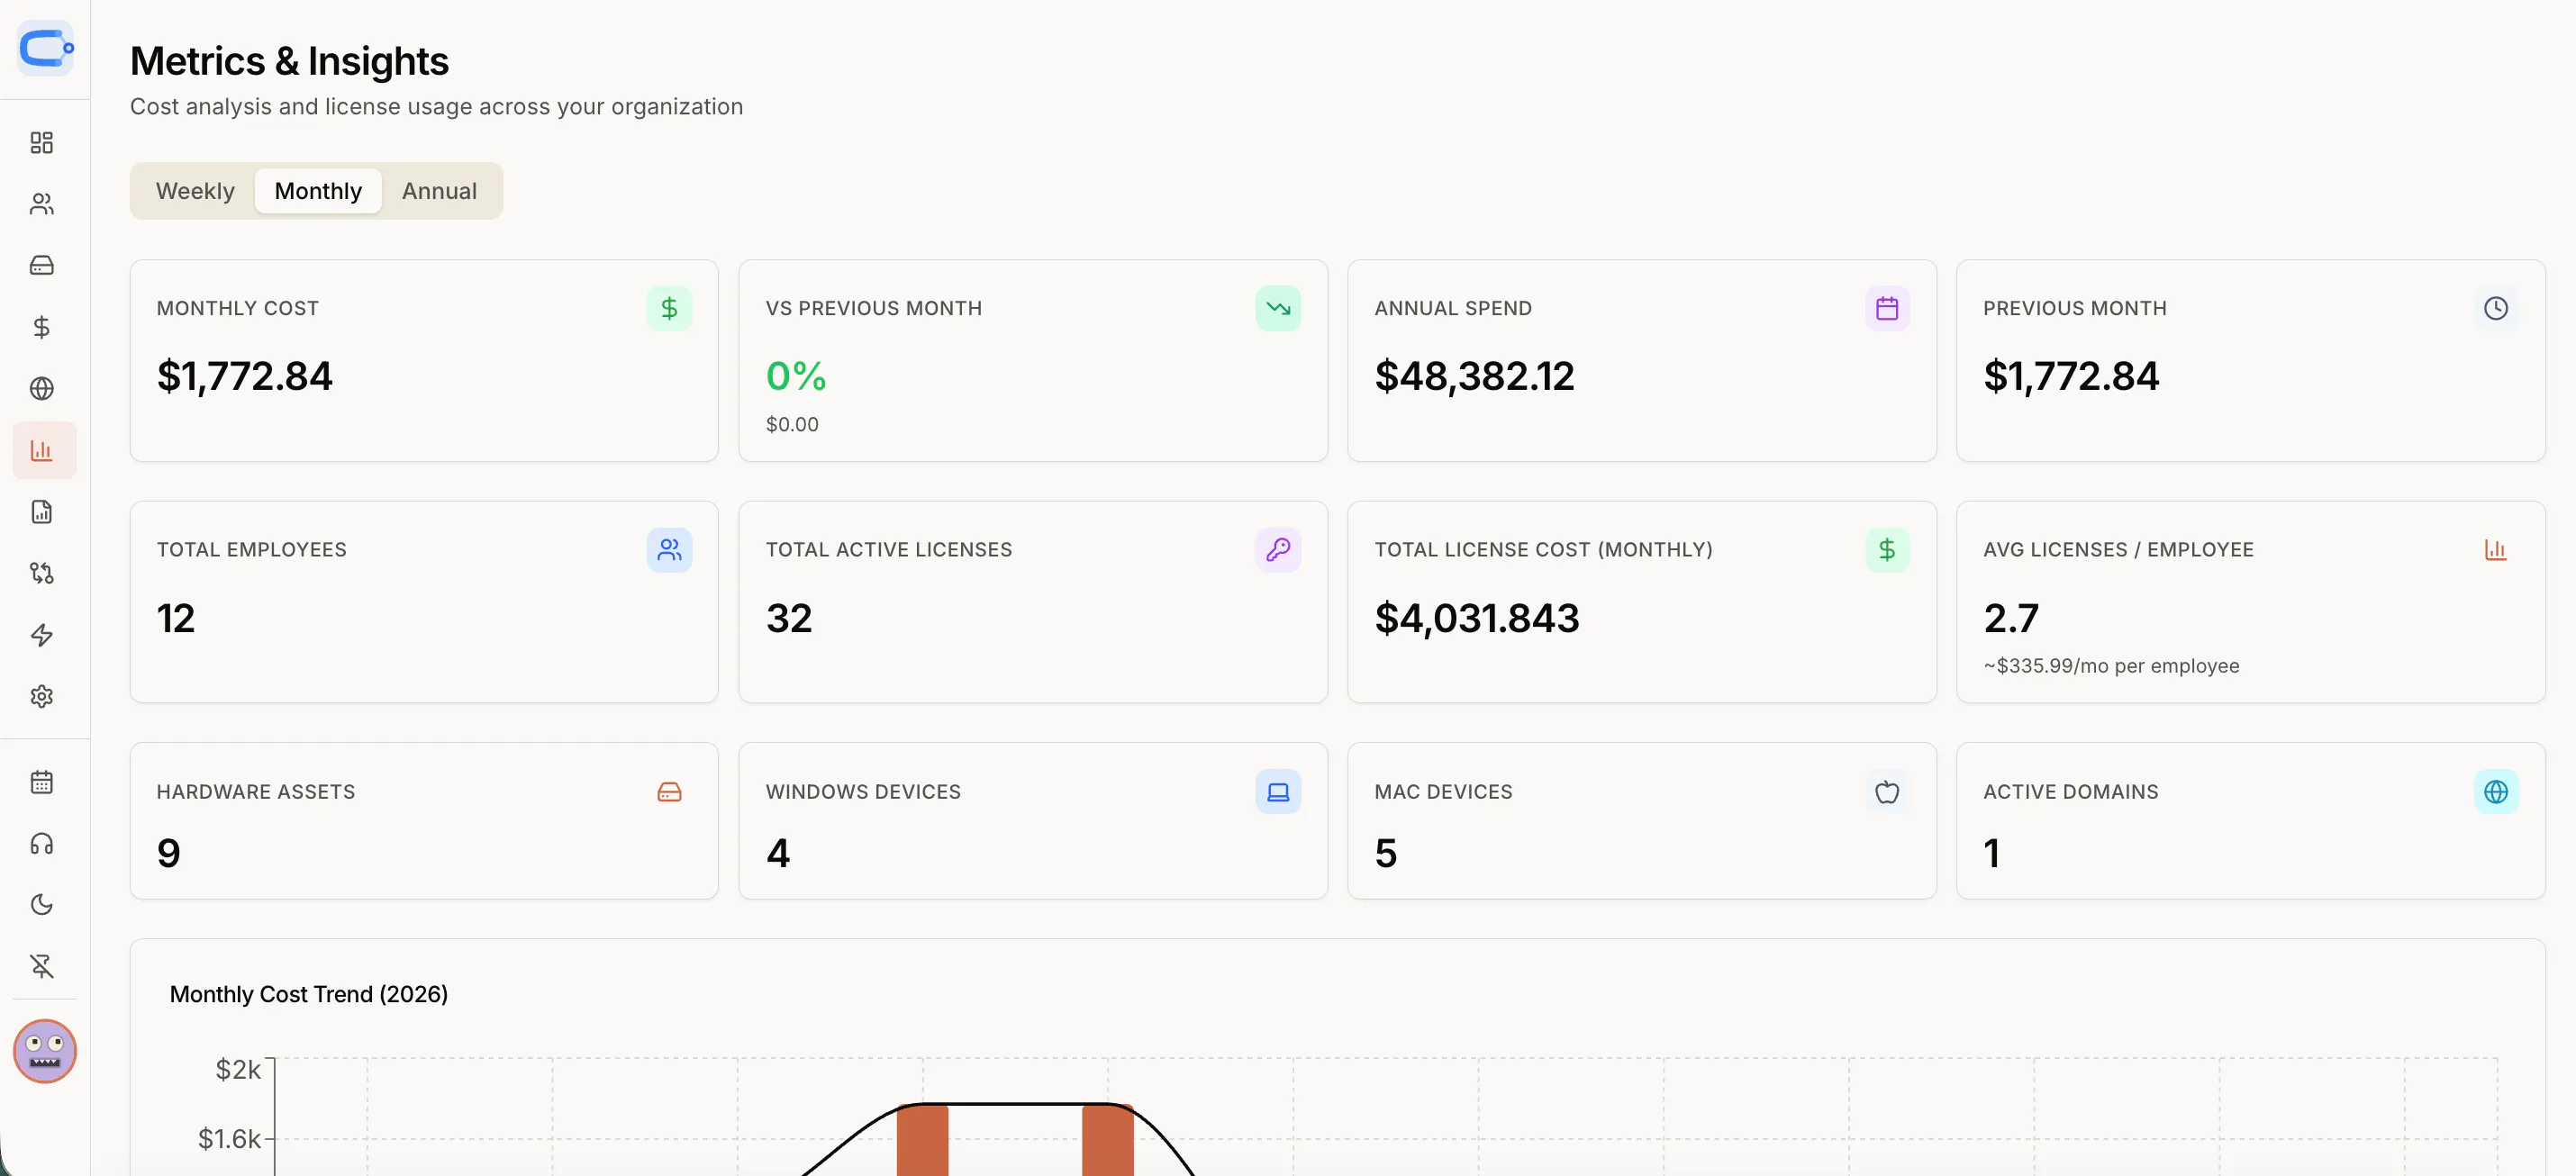2576x1176 pixels.
Task: Click the ~$335.99/mo per employee text
Action: pos(2111,666)
